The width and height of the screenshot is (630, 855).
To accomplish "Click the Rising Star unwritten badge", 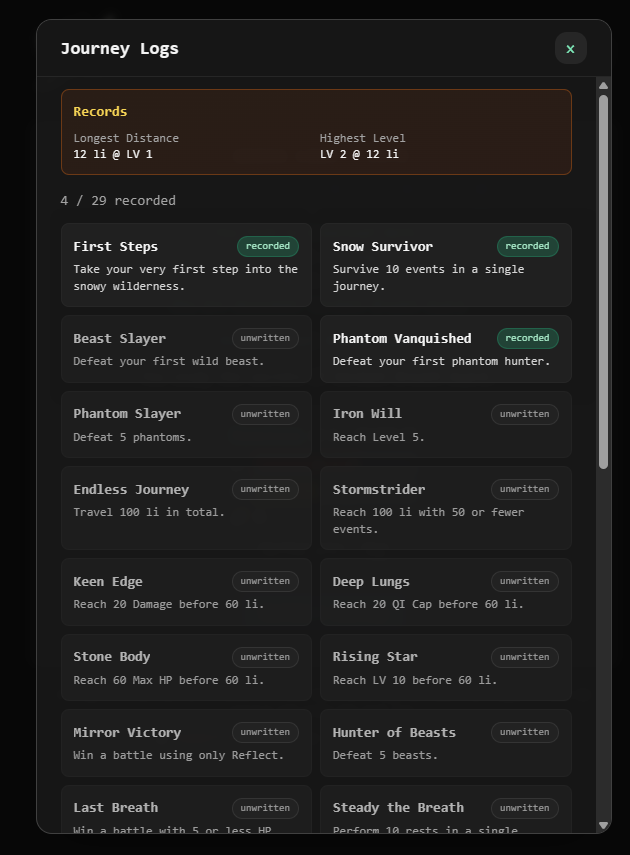I will pos(524,657).
